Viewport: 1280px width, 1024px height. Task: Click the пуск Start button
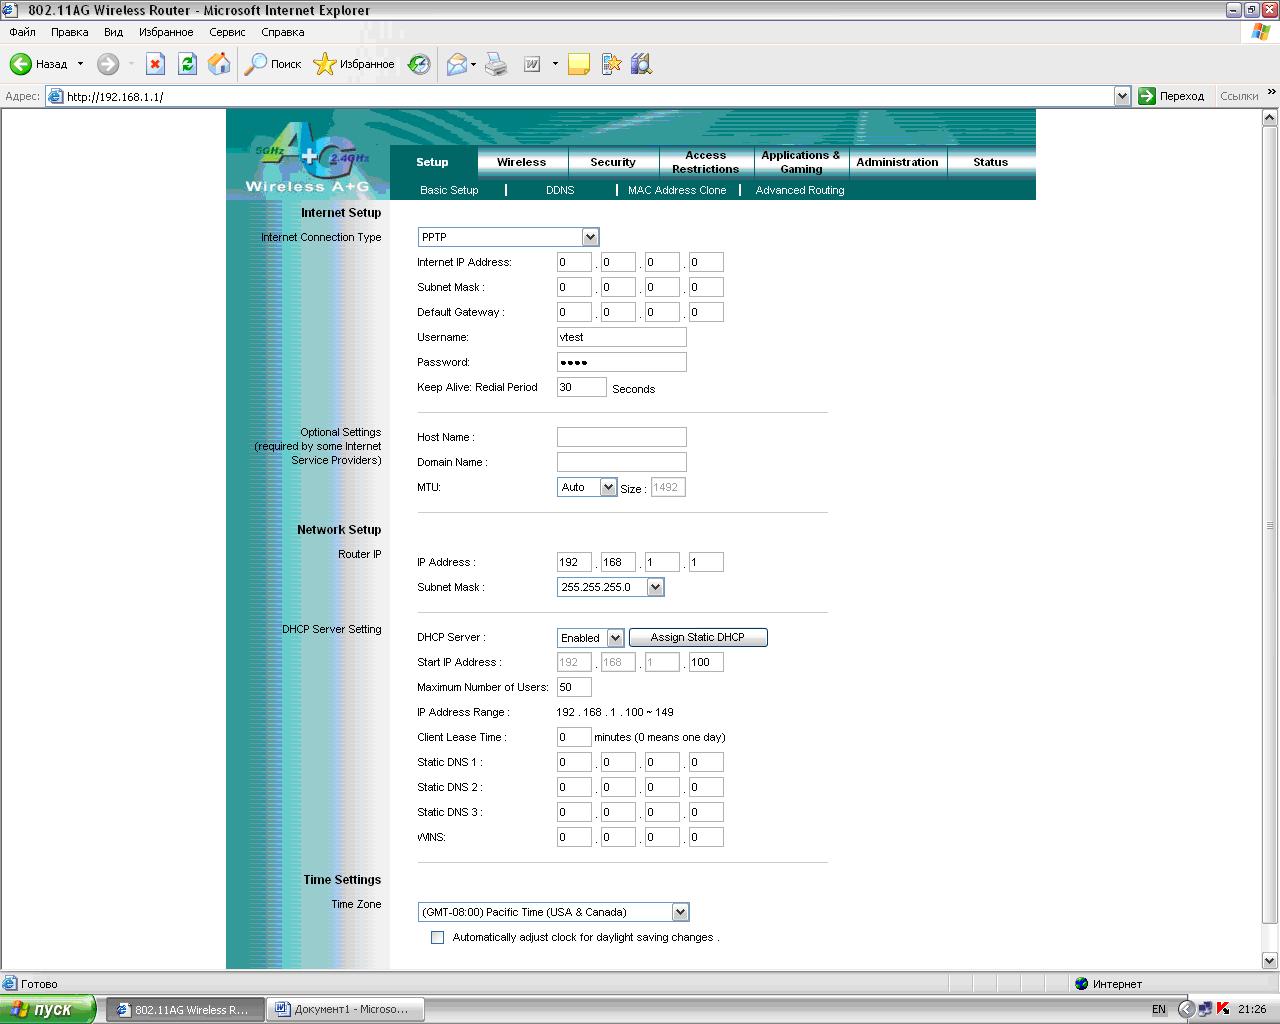47,1009
